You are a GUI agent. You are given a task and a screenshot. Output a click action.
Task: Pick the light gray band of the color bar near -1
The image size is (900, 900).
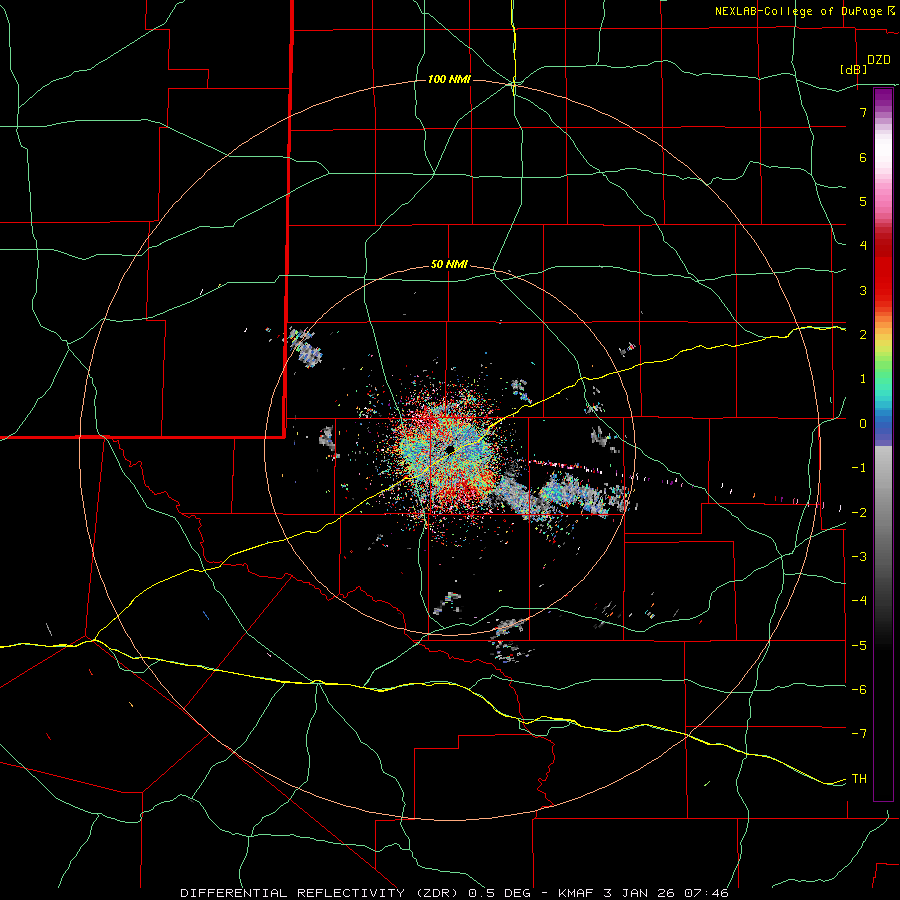pyautogui.click(x=883, y=468)
